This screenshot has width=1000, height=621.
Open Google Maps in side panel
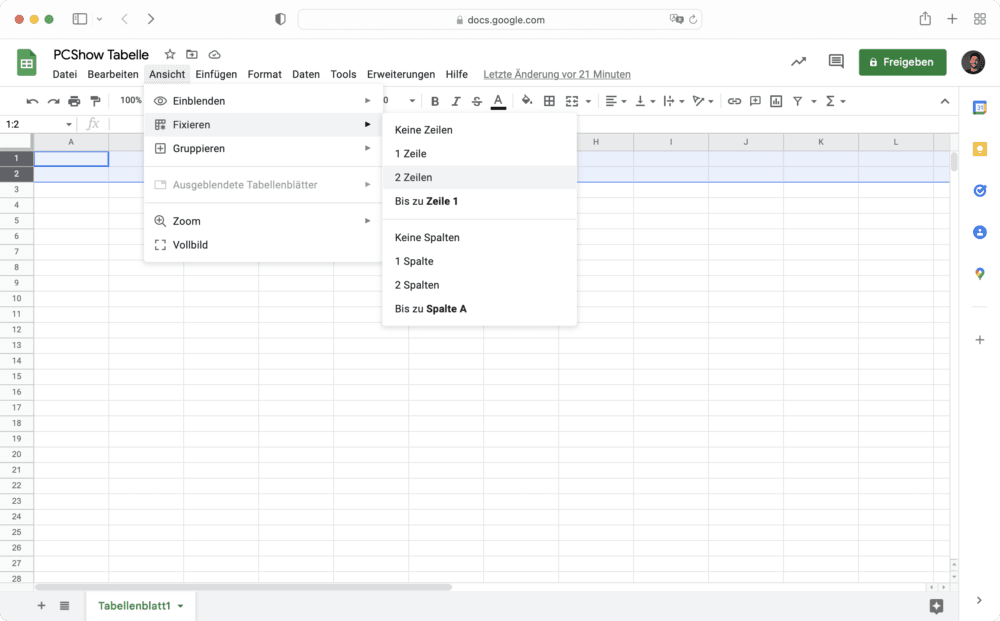(980, 274)
